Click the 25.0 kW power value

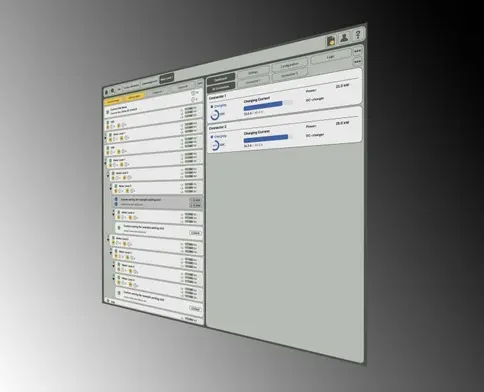[342, 123]
